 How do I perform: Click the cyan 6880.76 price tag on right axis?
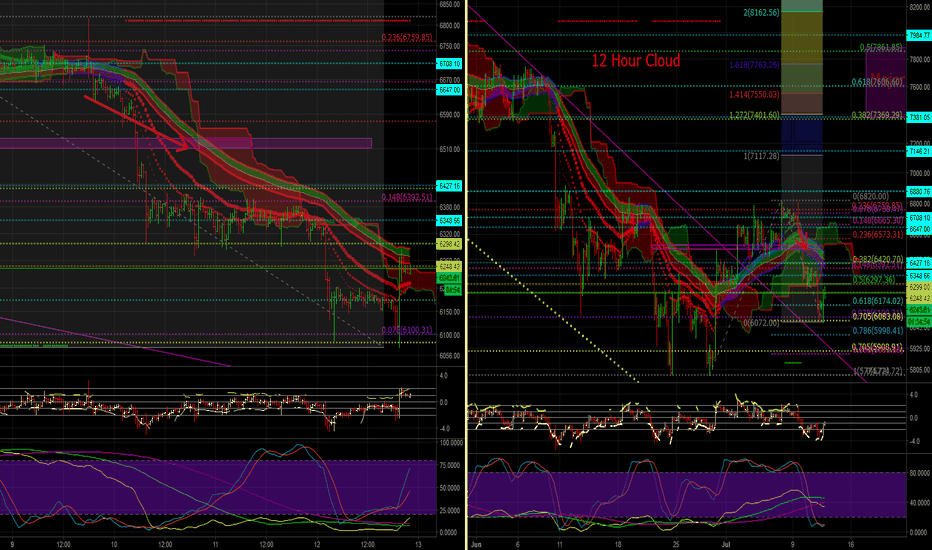click(x=919, y=191)
